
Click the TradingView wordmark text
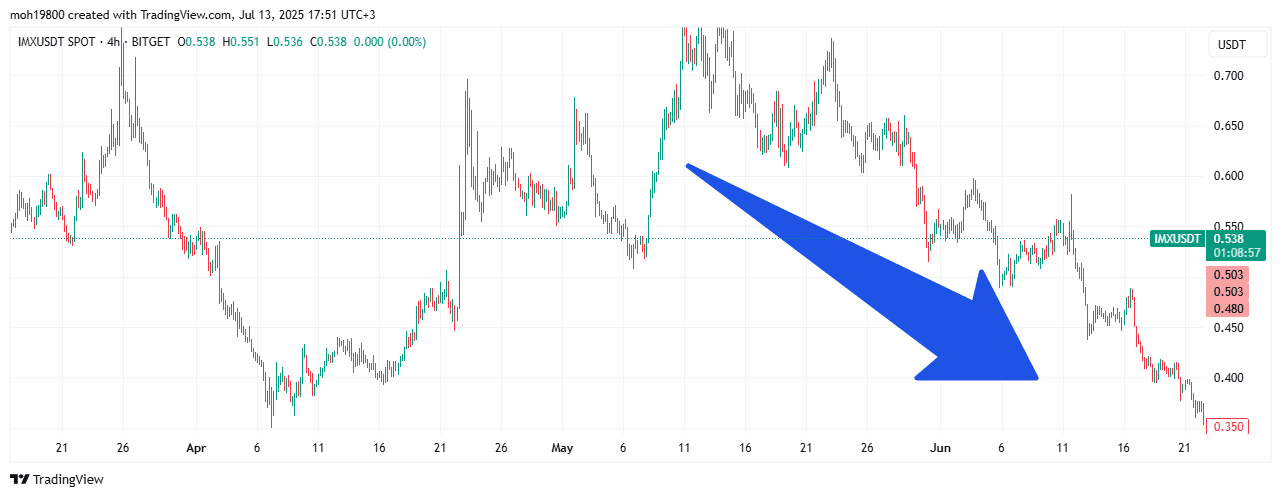[x=68, y=480]
